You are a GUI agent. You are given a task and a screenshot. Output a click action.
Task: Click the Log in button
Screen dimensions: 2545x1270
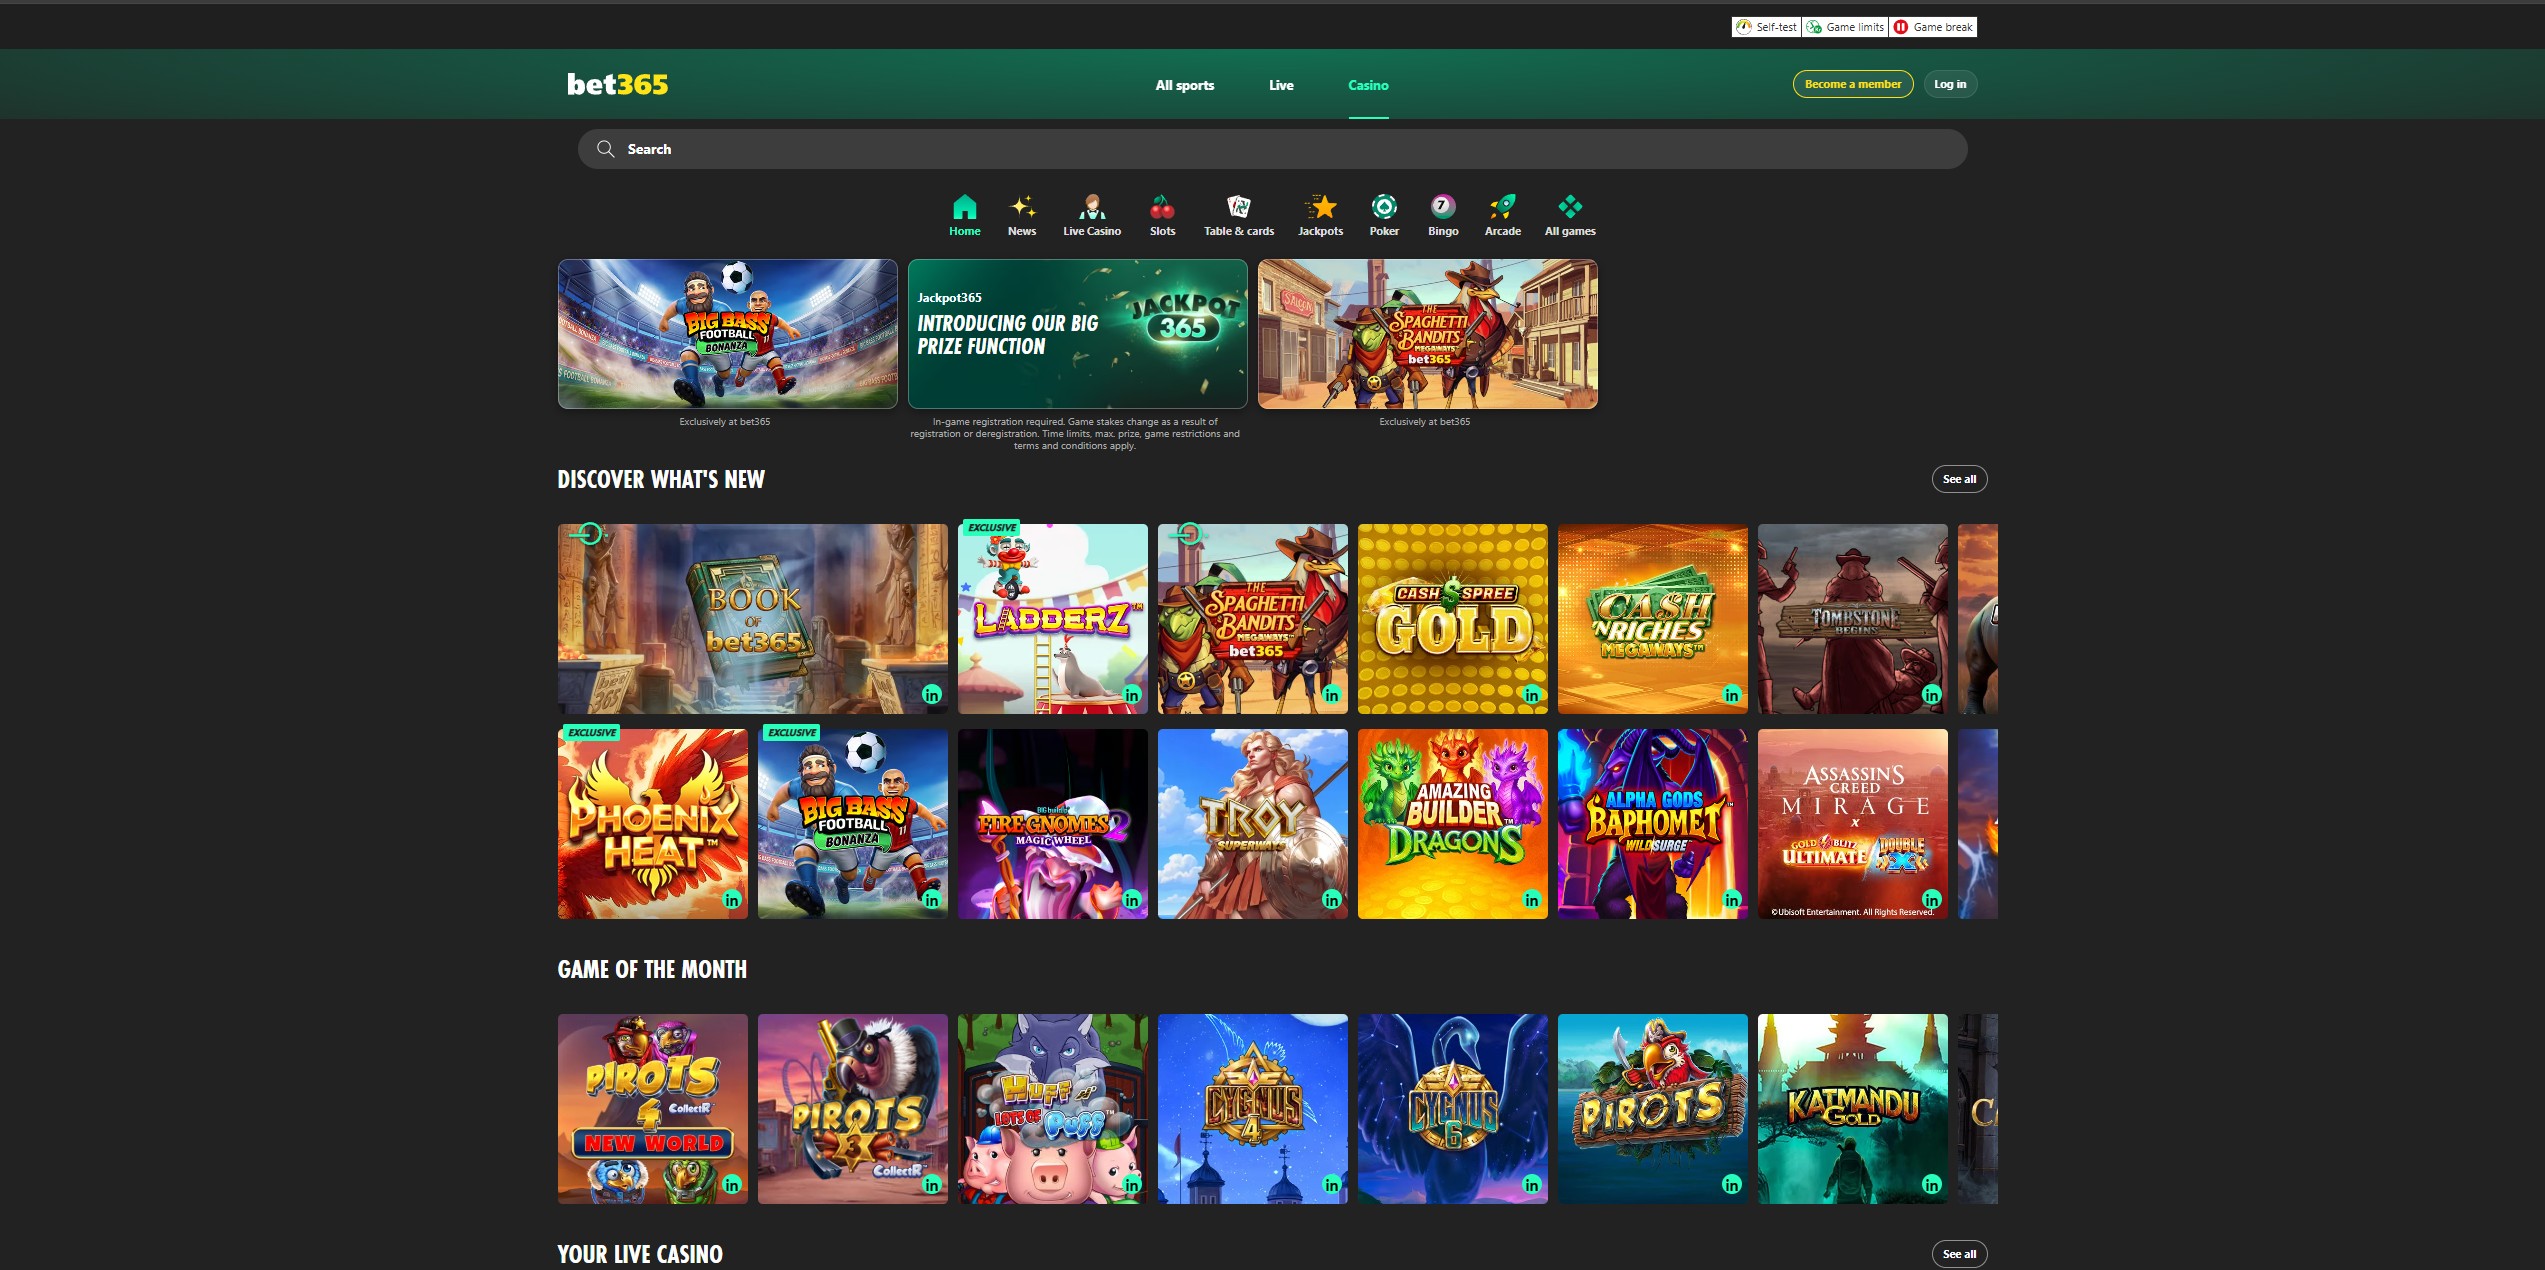coord(1950,84)
